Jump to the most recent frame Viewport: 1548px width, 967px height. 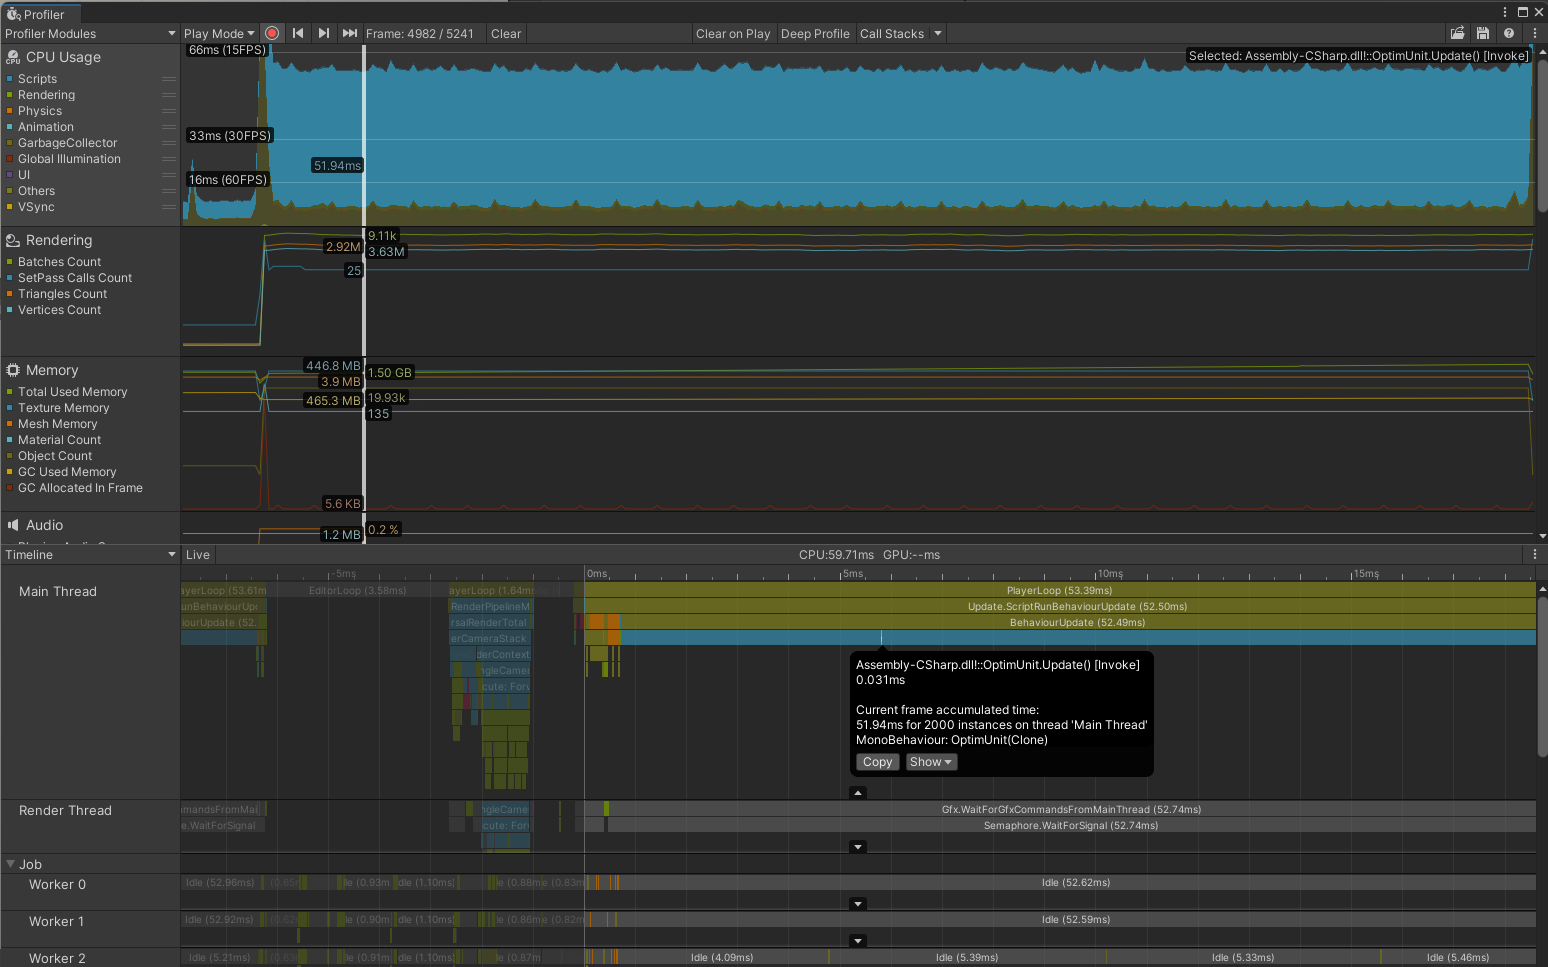point(349,33)
